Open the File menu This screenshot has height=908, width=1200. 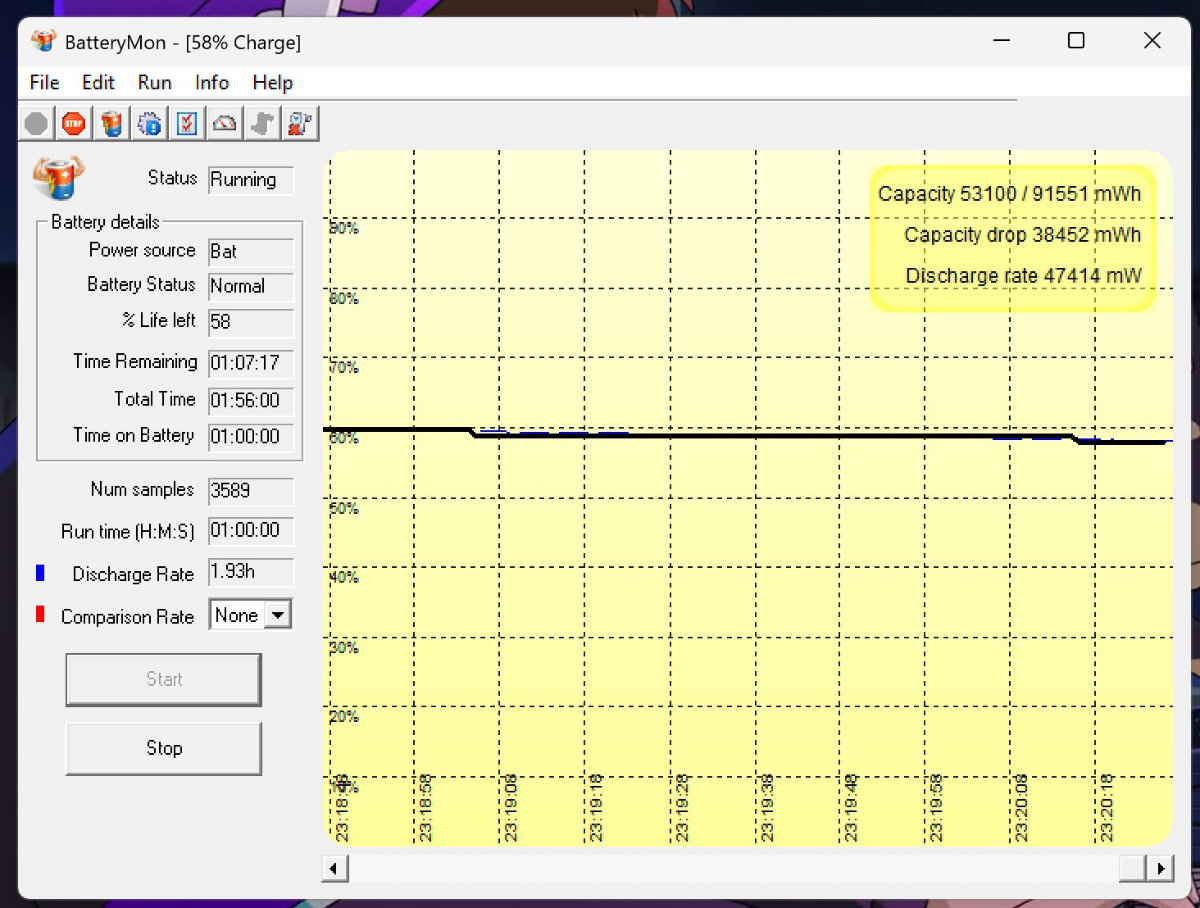click(45, 83)
